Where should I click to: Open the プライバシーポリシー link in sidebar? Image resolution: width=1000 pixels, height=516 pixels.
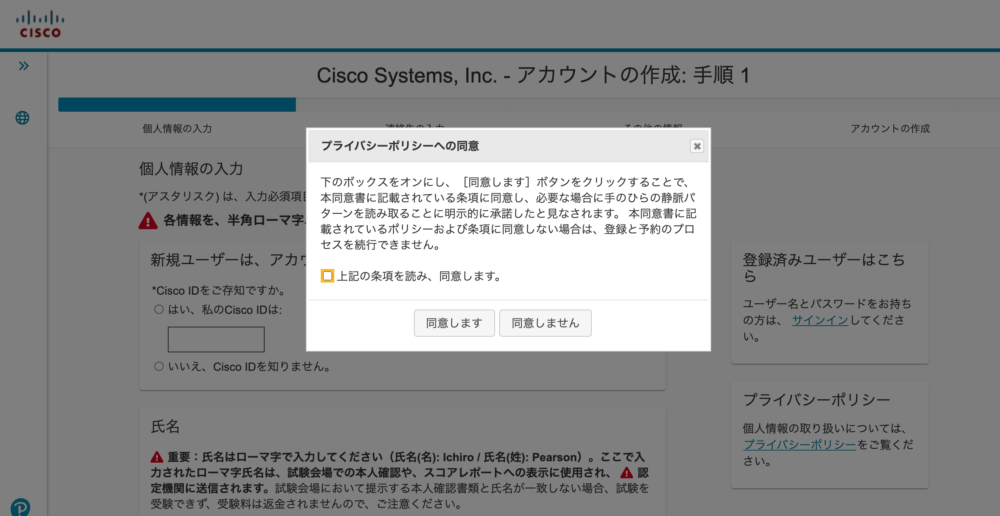(800, 445)
